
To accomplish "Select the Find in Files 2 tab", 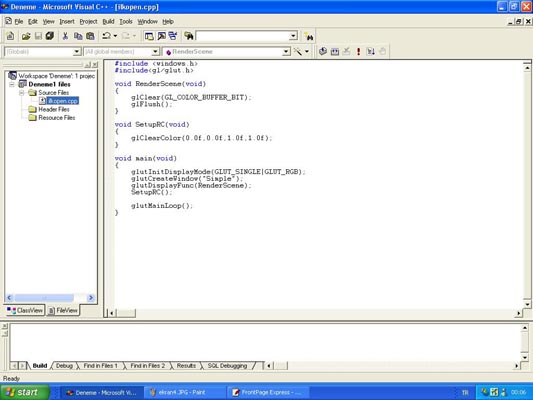I will (x=148, y=366).
